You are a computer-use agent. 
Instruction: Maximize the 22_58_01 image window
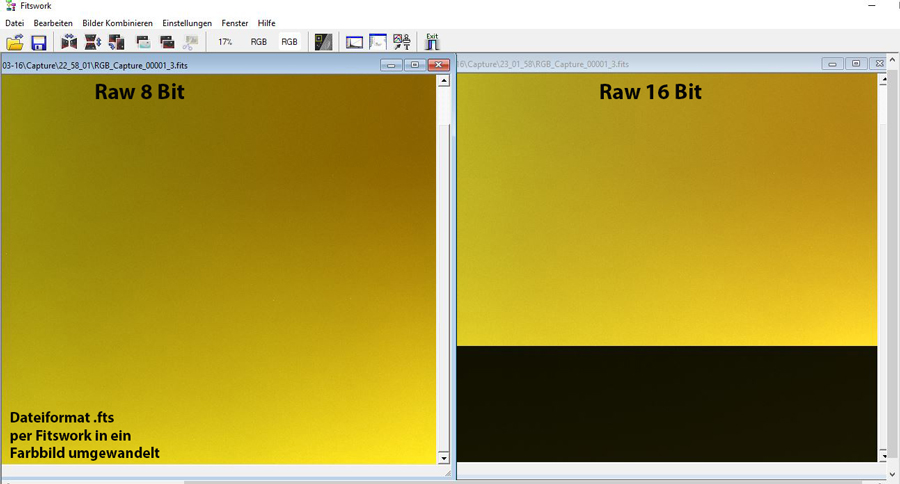414,65
